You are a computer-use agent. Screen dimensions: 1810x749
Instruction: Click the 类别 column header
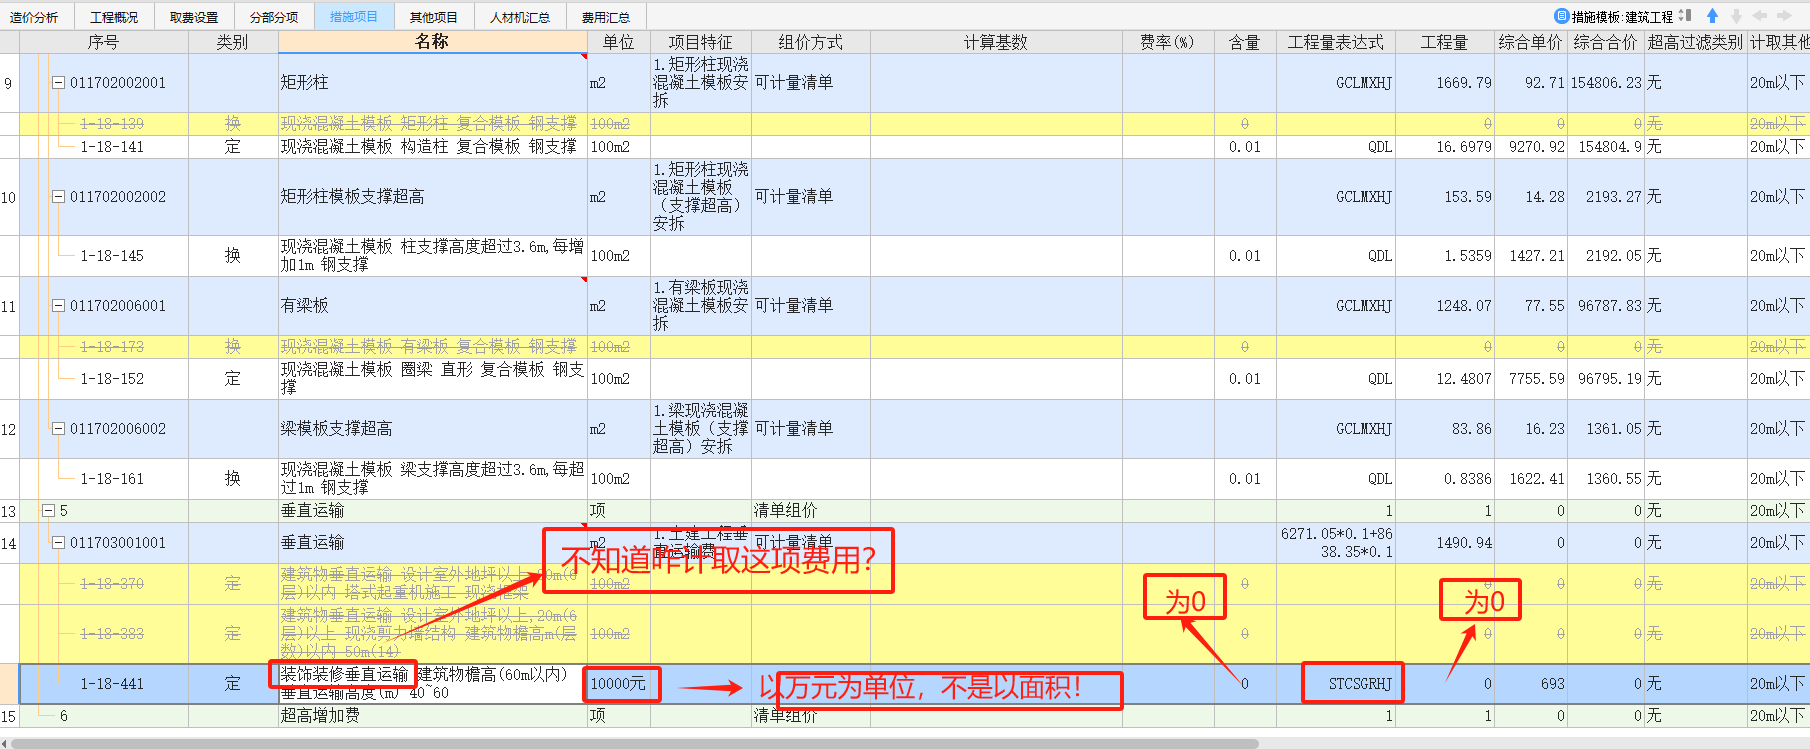232,42
